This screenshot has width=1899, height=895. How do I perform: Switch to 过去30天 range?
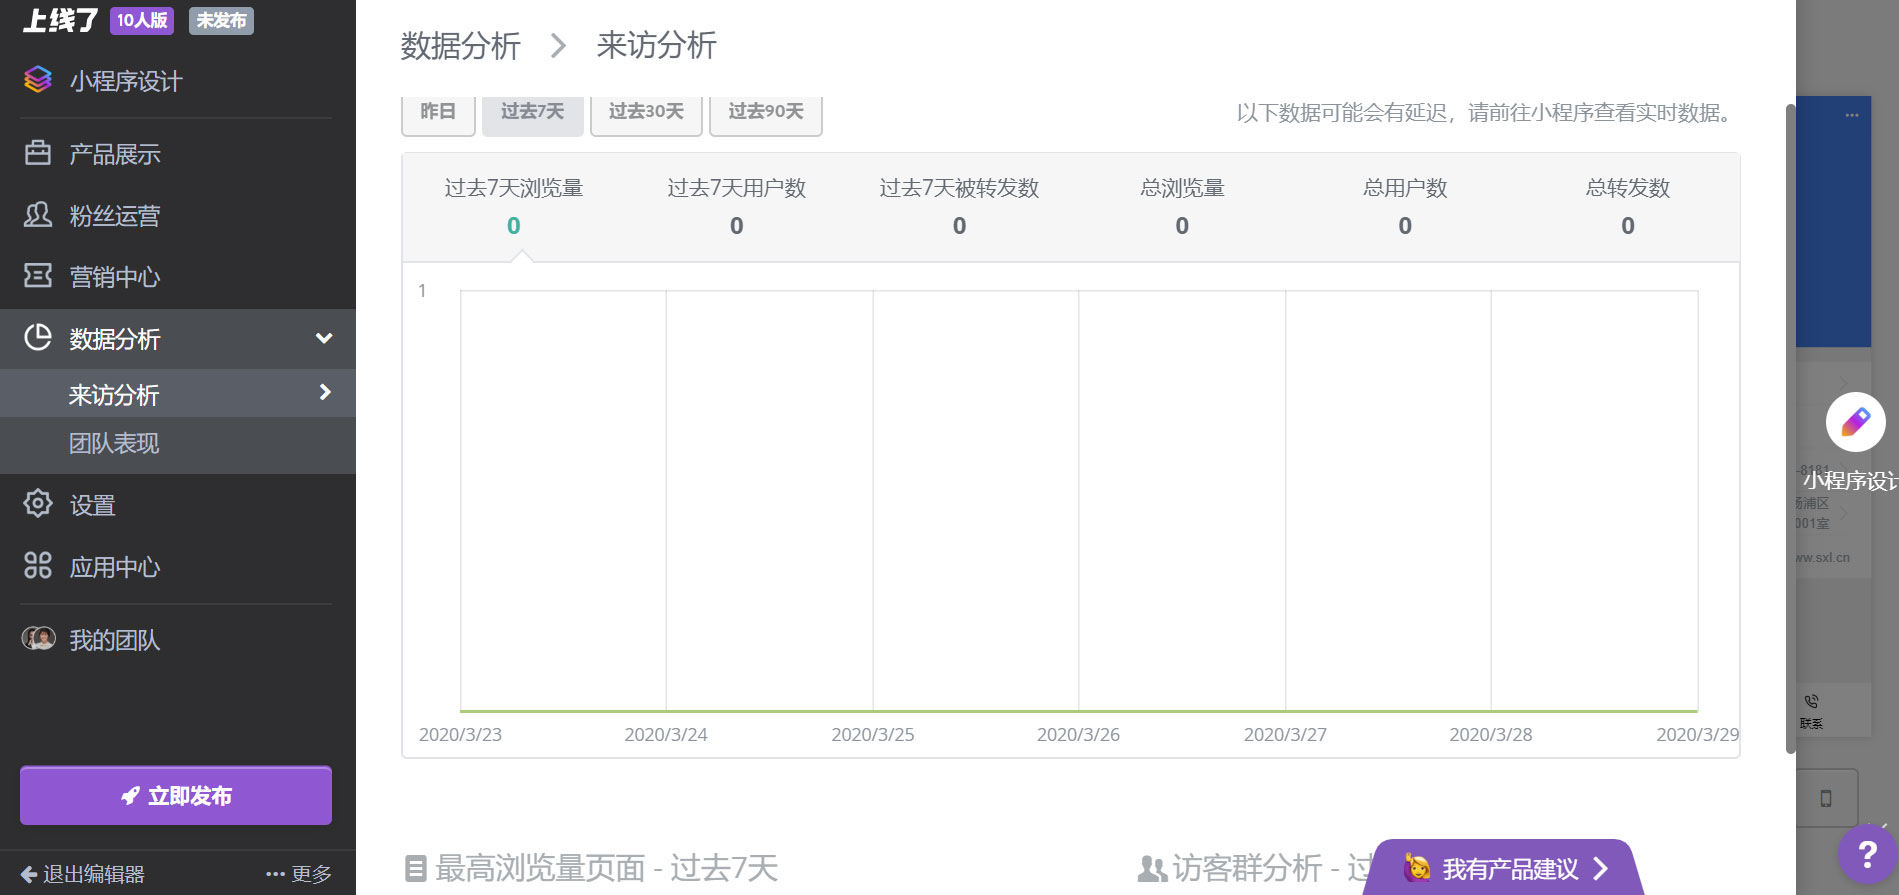pyautogui.click(x=646, y=112)
